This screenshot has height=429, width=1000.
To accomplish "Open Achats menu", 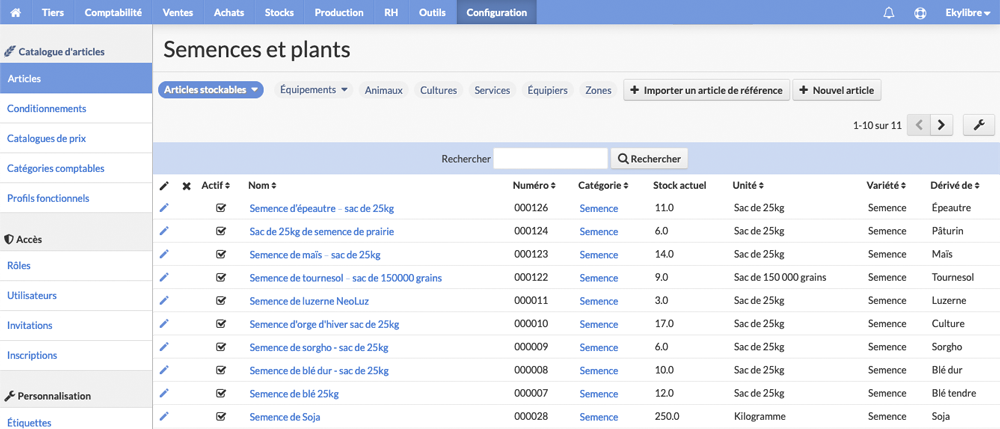I will click(230, 12).
